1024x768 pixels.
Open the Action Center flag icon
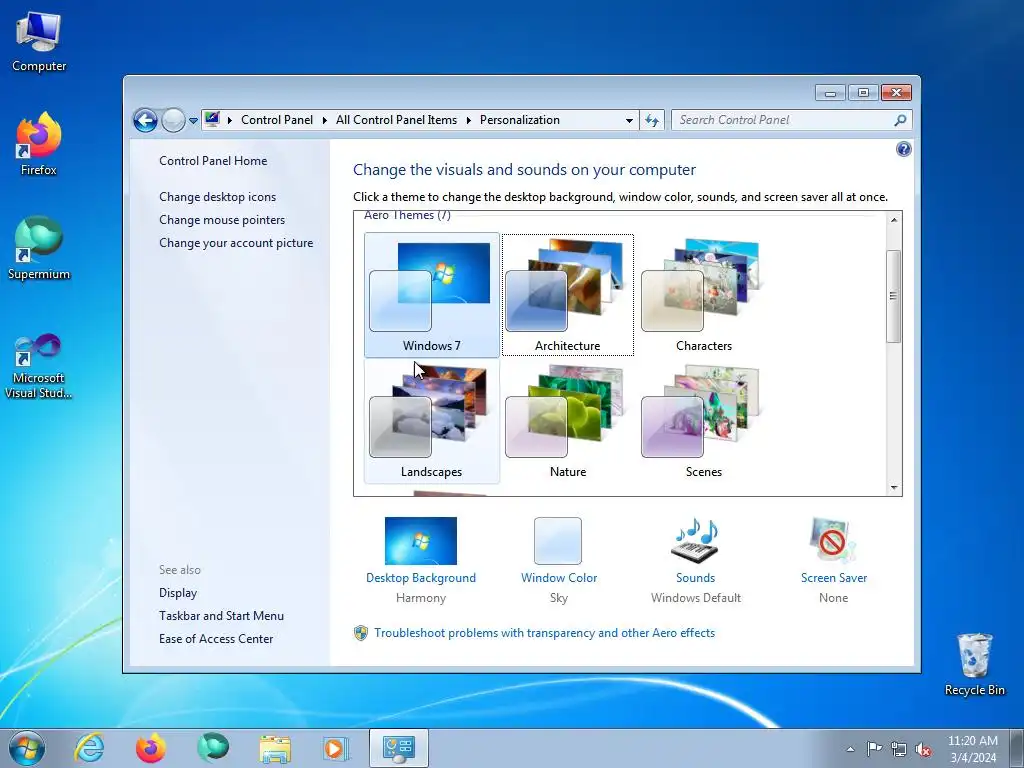(x=874, y=749)
